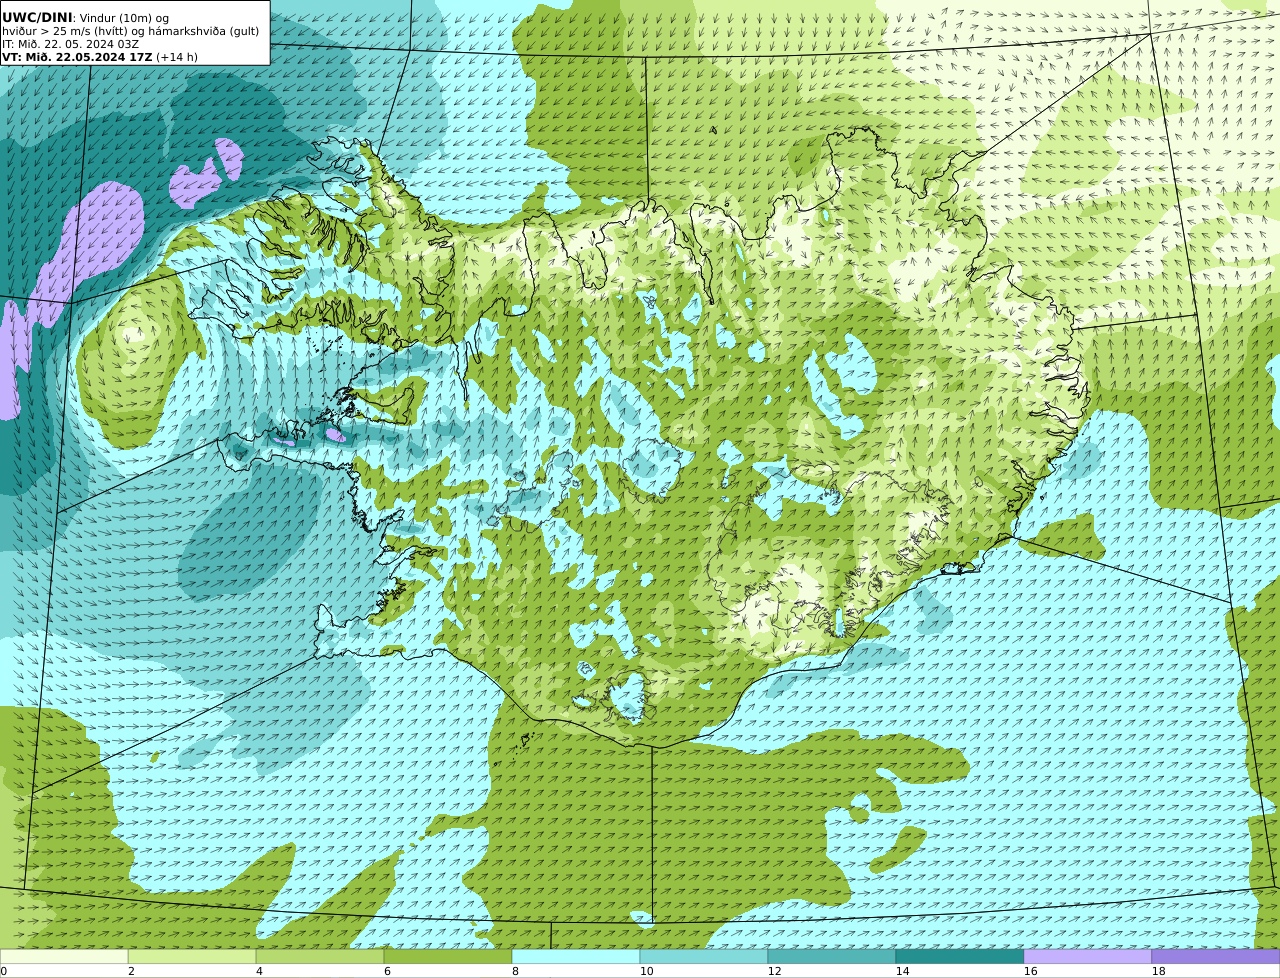Click the '(+14 h)' forecast offset text
This screenshot has height=978, width=1280.
click(177, 57)
